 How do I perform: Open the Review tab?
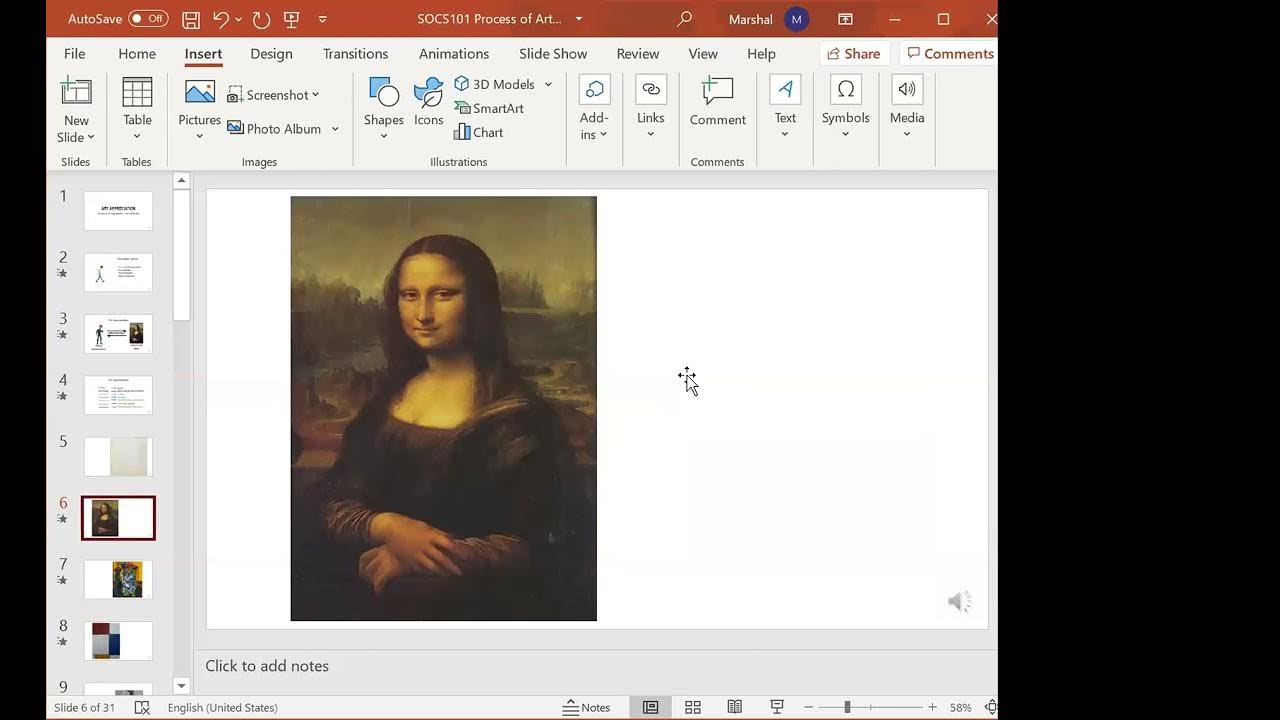[x=638, y=54]
